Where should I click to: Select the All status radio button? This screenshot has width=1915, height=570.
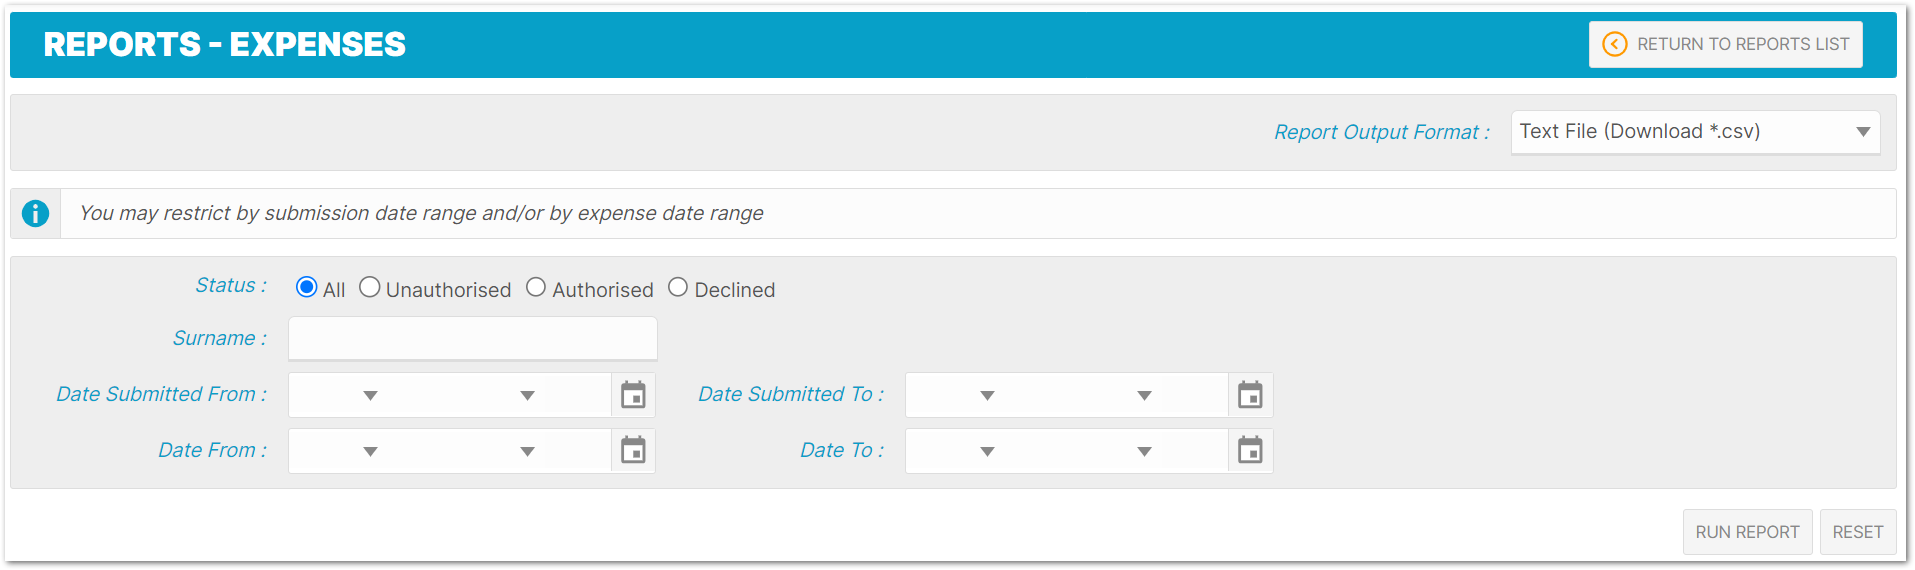[307, 288]
